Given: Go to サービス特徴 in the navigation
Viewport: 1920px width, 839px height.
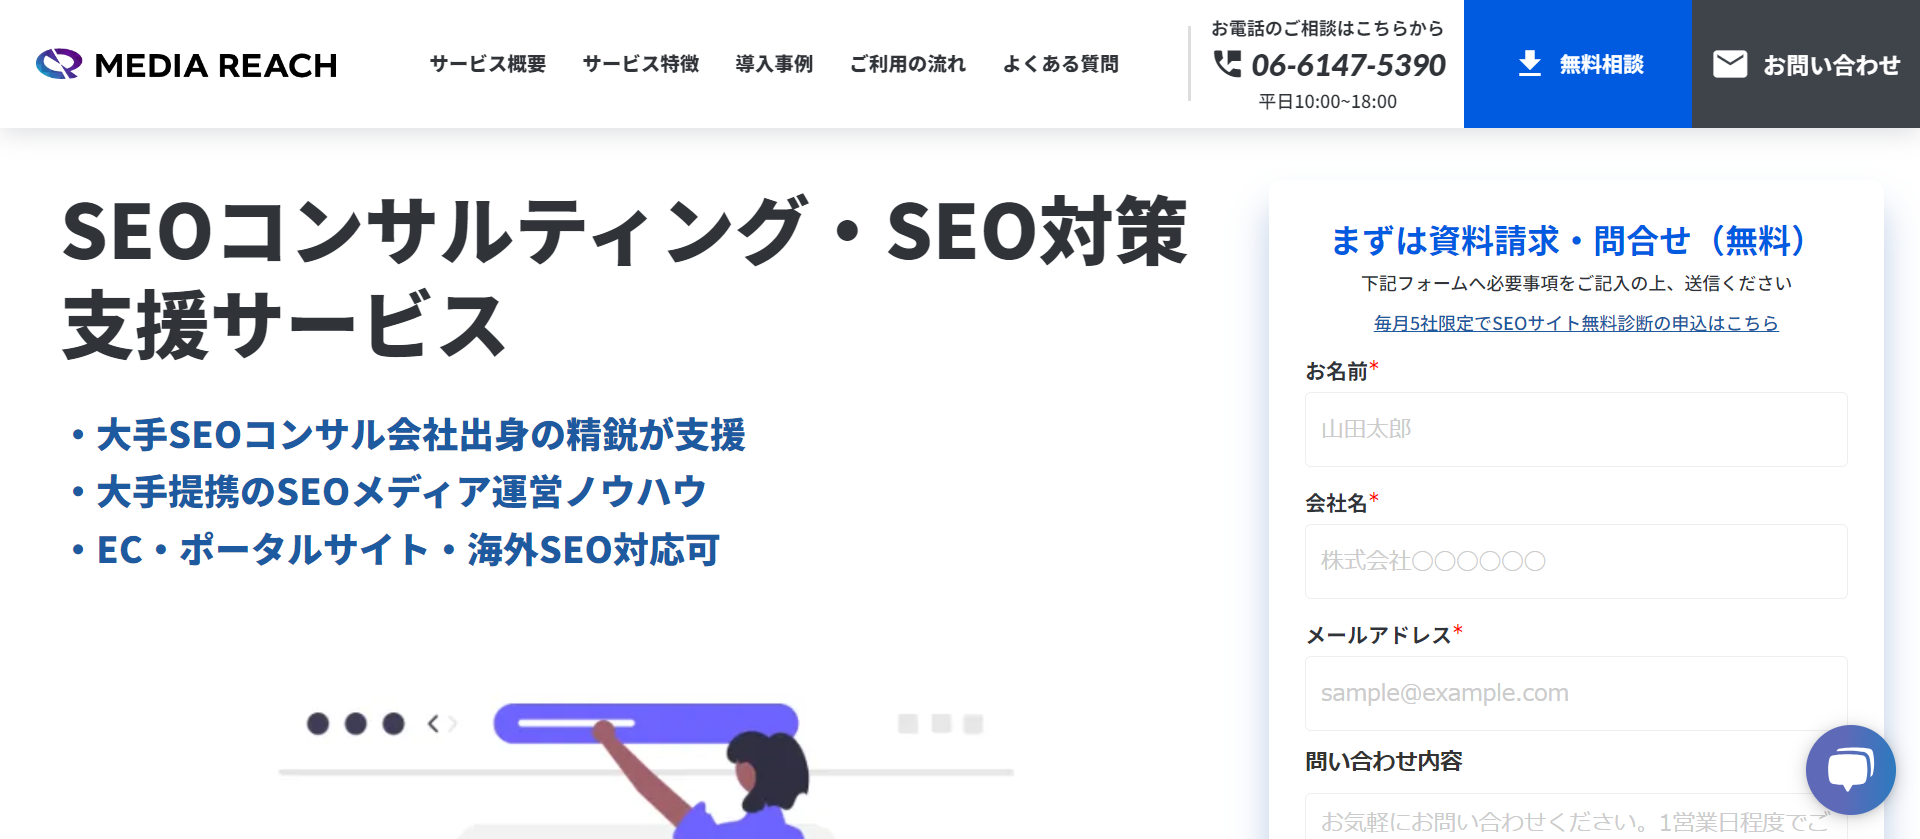Looking at the screenshot, I should [641, 64].
